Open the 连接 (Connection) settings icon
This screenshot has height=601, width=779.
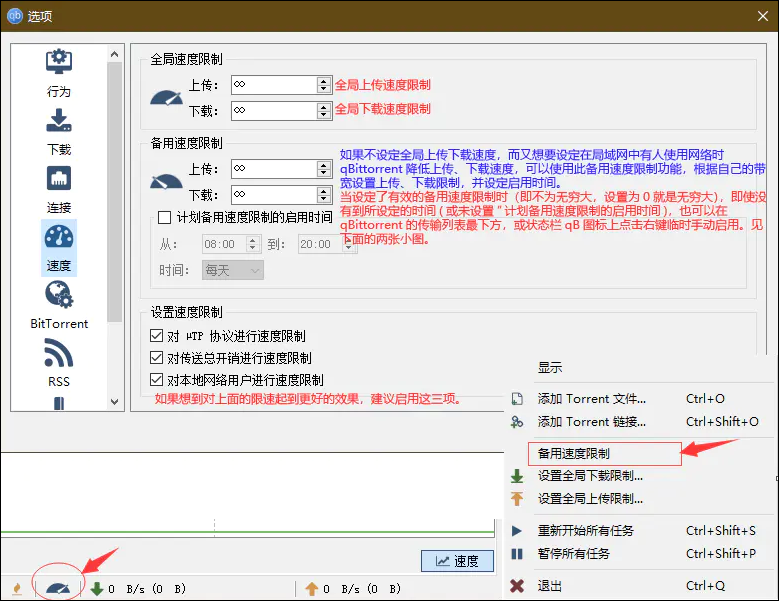coord(59,180)
